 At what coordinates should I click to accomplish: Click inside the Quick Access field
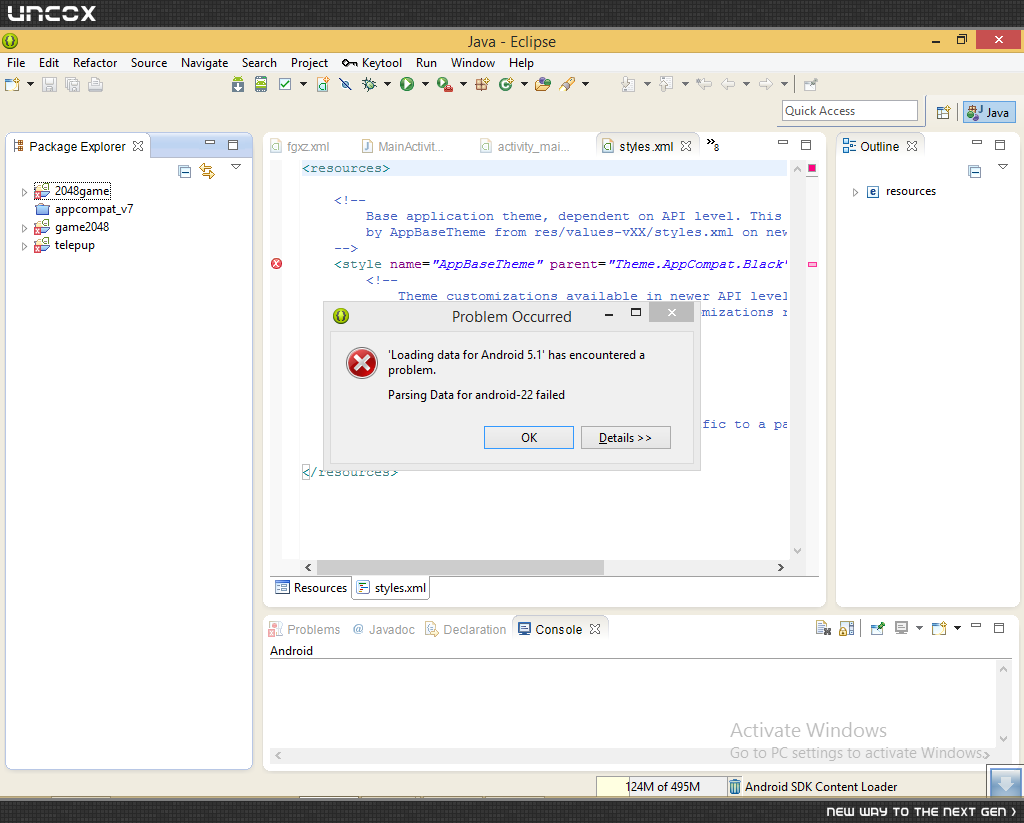850,111
